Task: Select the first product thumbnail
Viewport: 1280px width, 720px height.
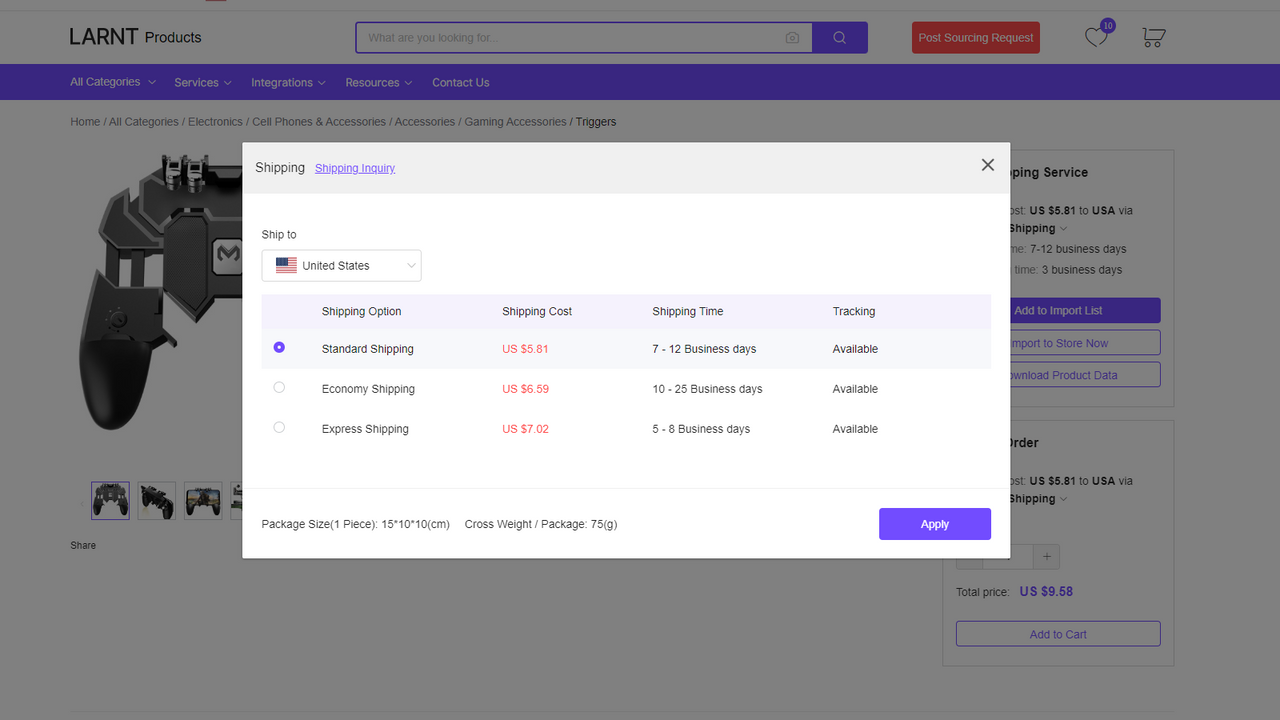Action: pos(110,500)
